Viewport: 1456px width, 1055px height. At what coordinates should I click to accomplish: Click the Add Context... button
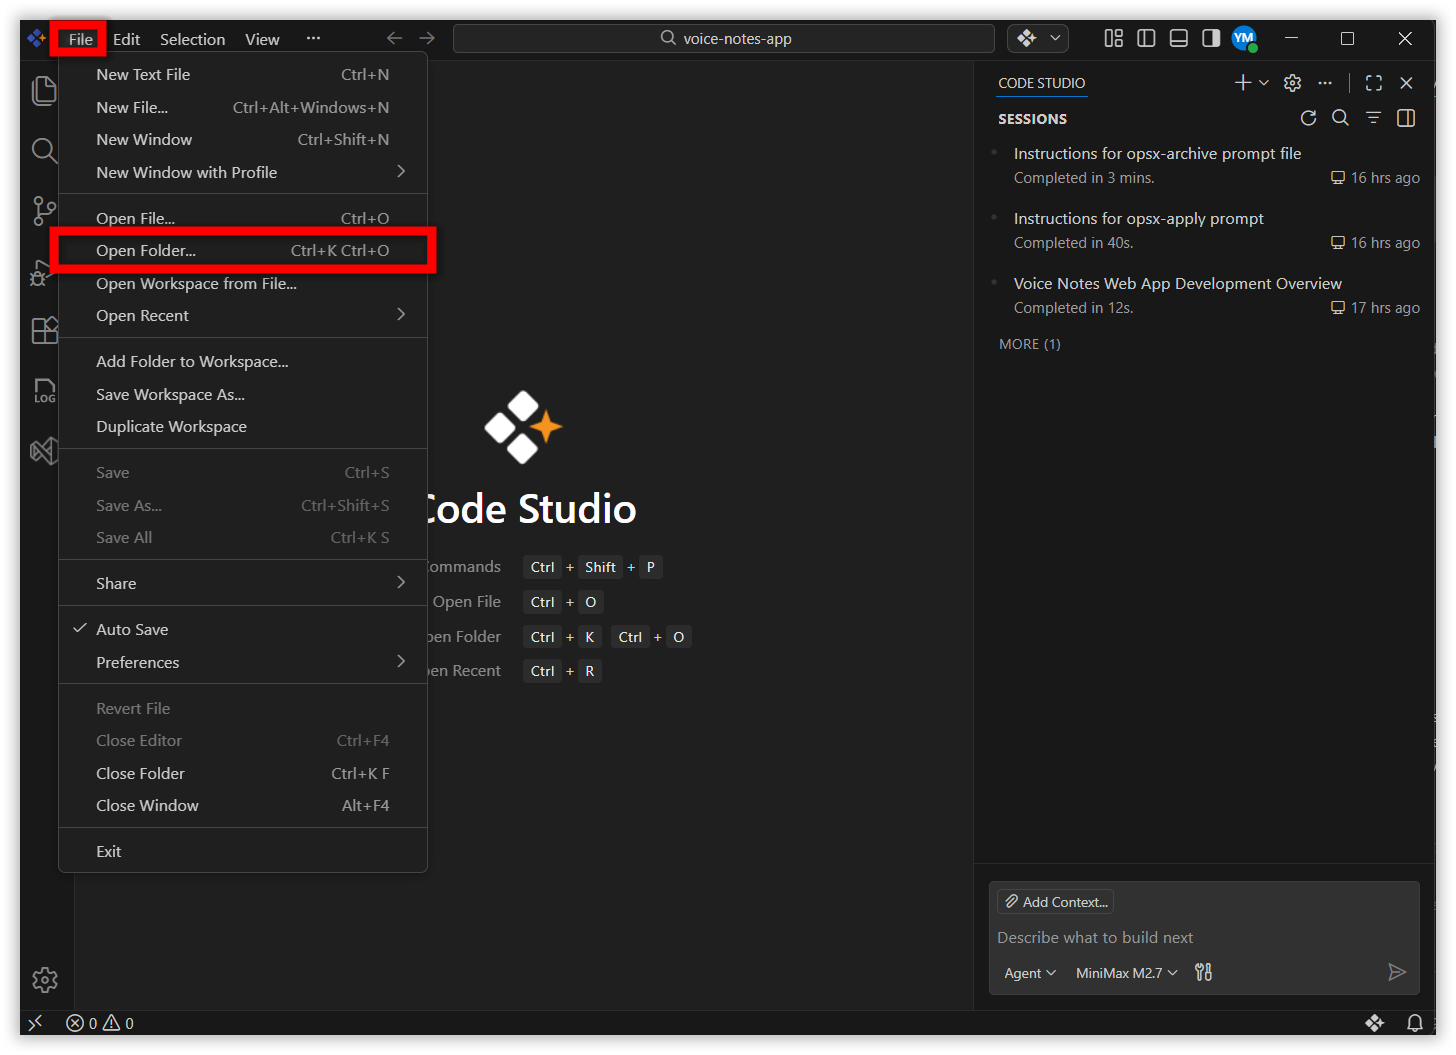pyautogui.click(x=1056, y=902)
